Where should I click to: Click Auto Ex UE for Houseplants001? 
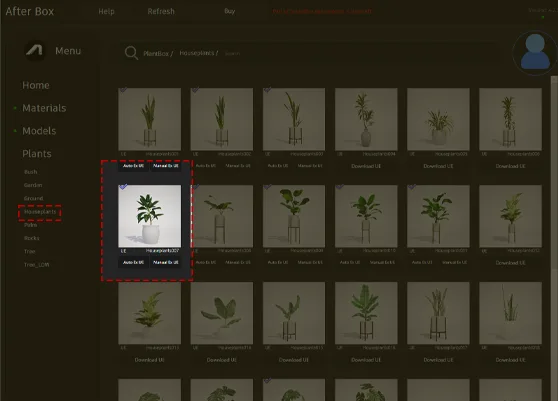click(133, 166)
